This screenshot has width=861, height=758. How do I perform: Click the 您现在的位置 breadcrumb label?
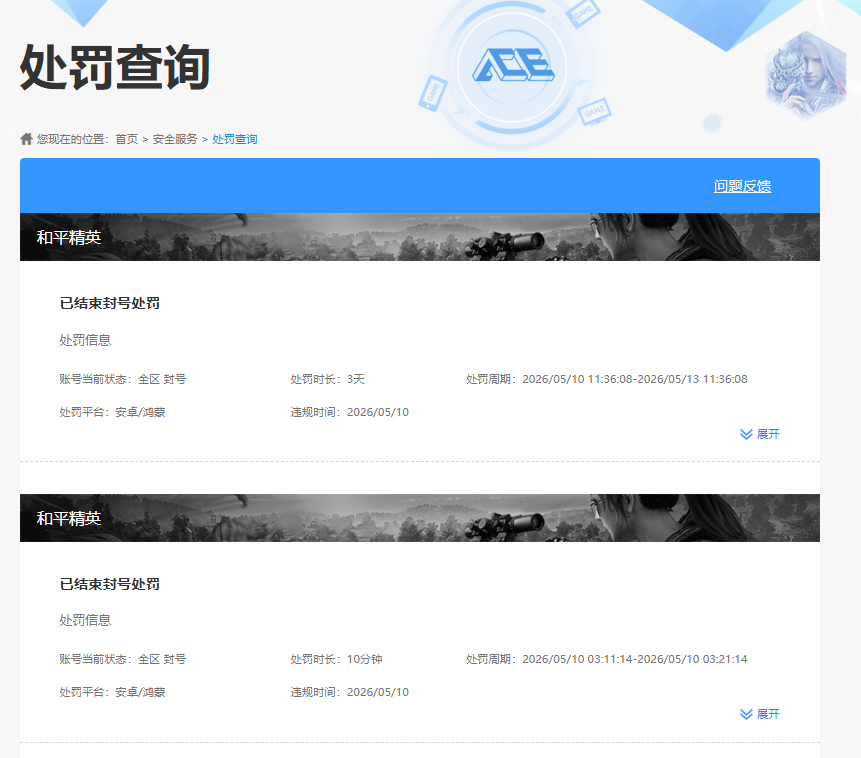(73, 139)
